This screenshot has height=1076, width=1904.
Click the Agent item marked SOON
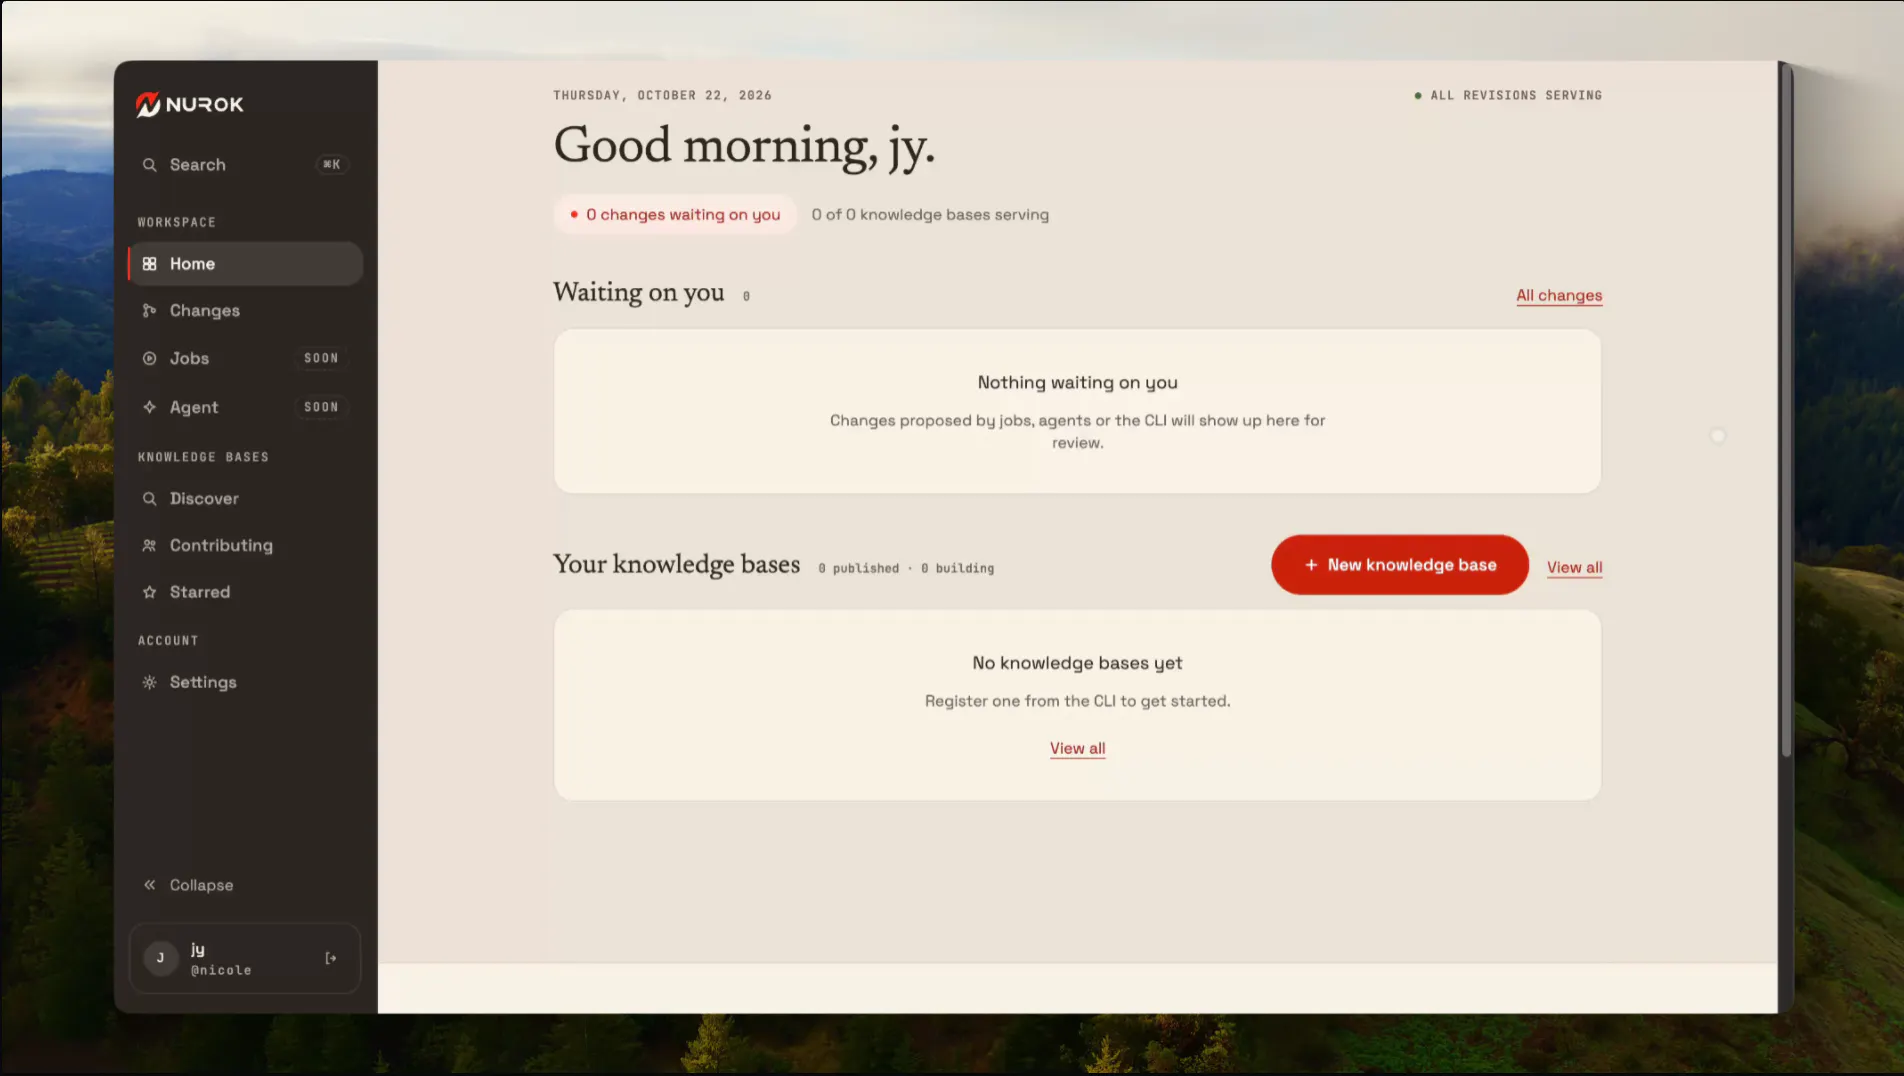click(x=245, y=407)
